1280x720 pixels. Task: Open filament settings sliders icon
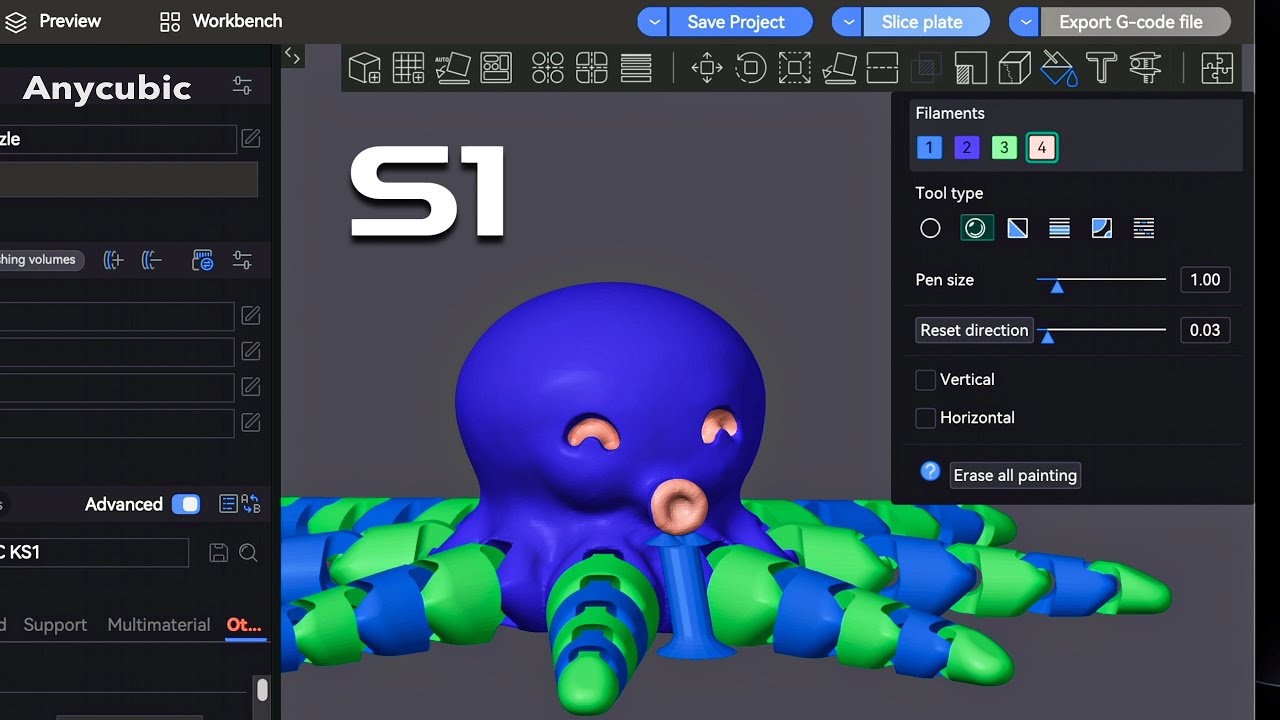(242, 260)
